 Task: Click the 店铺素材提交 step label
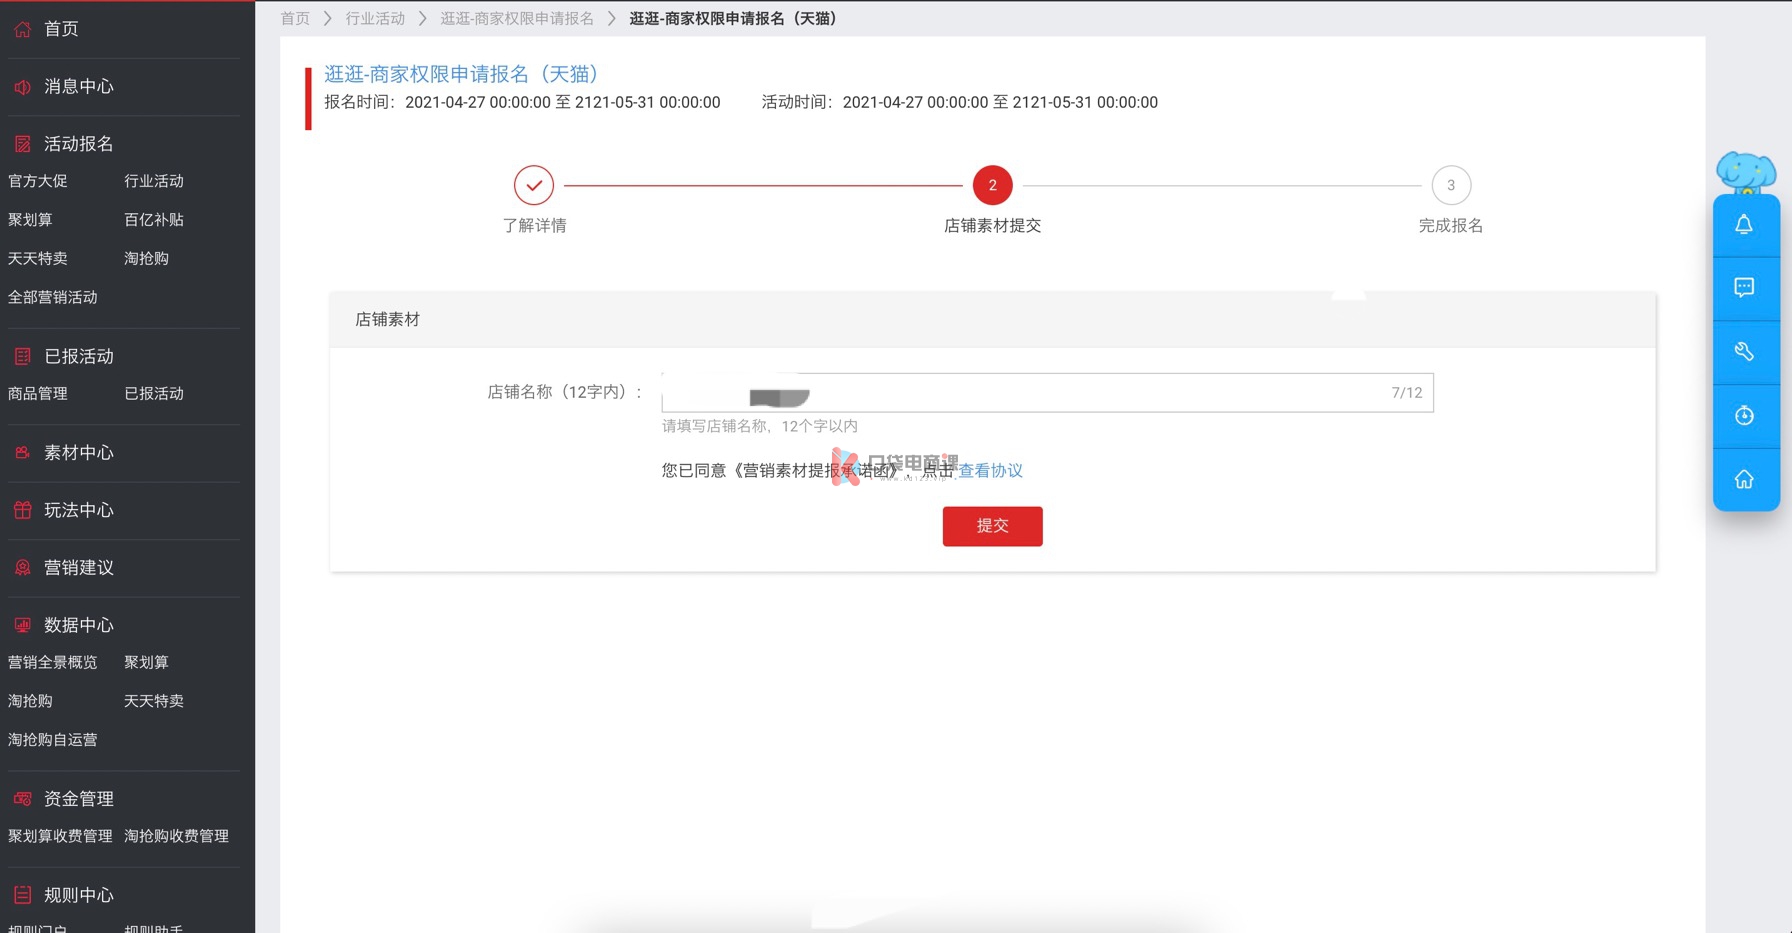992,226
